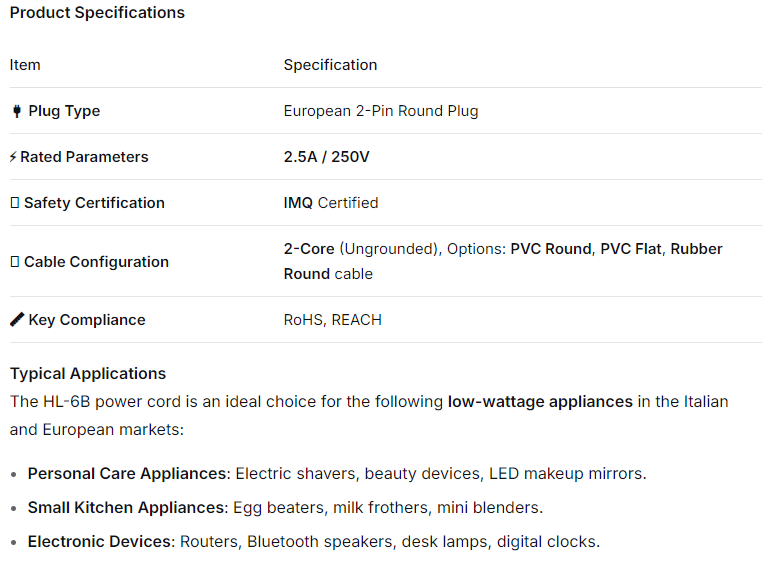Click the Electronic Devices bullet label
This screenshot has width=777, height=565.
(101, 542)
